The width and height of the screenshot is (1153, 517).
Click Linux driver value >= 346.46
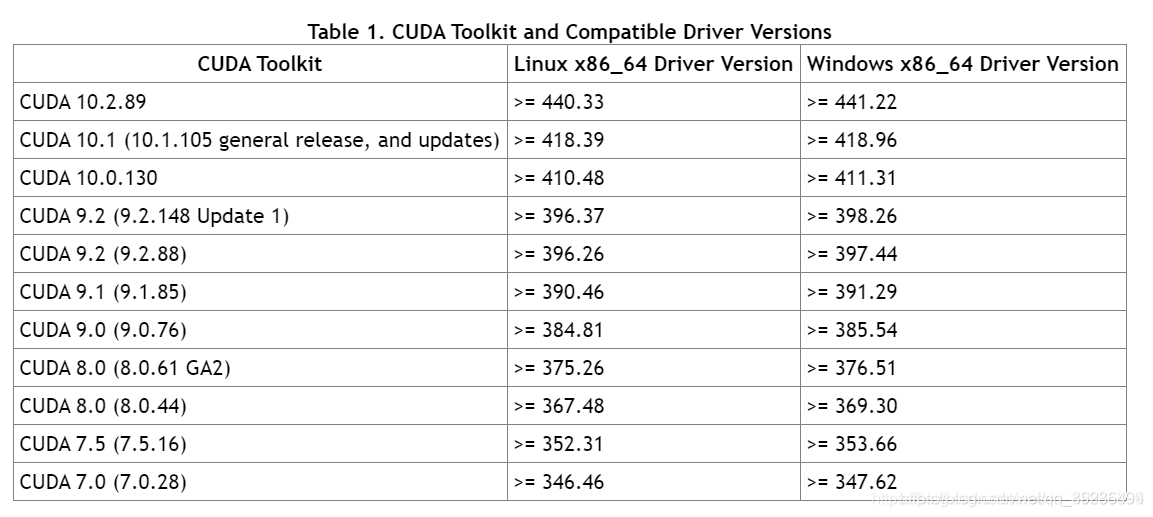point(559,482)
